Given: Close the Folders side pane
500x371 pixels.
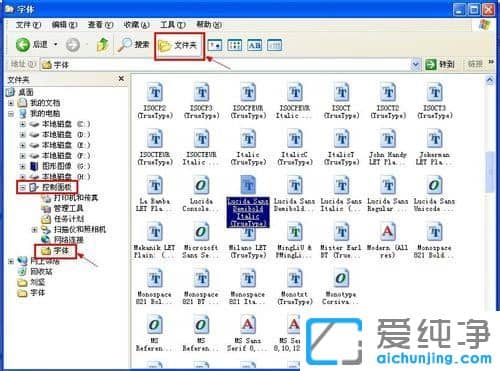Looking at the screenshot, I should coord(121,79).
